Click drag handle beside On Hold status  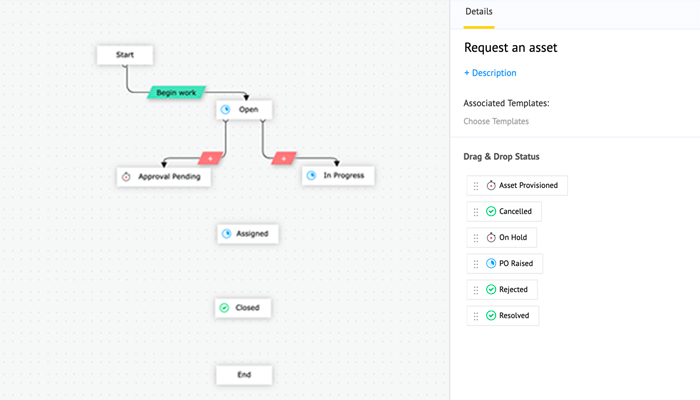click(476, 238)
